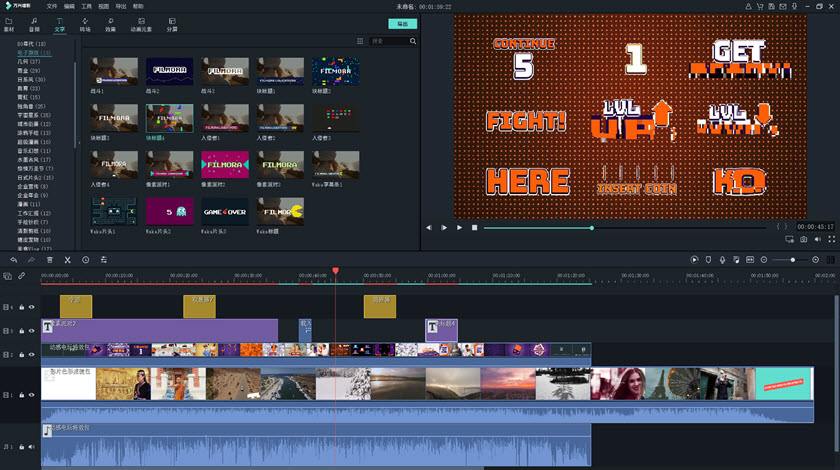The width and height of the screenshot is (840, 470).
Task: Click the undo arrow above the timeline
Action: [13, 259]
